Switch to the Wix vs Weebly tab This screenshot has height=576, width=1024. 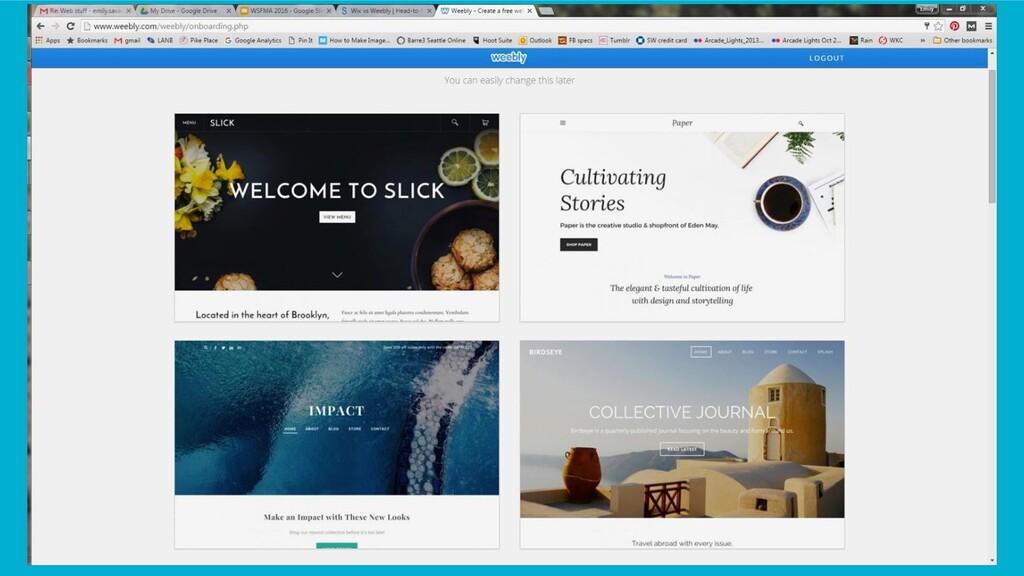(x=385, y=10)
